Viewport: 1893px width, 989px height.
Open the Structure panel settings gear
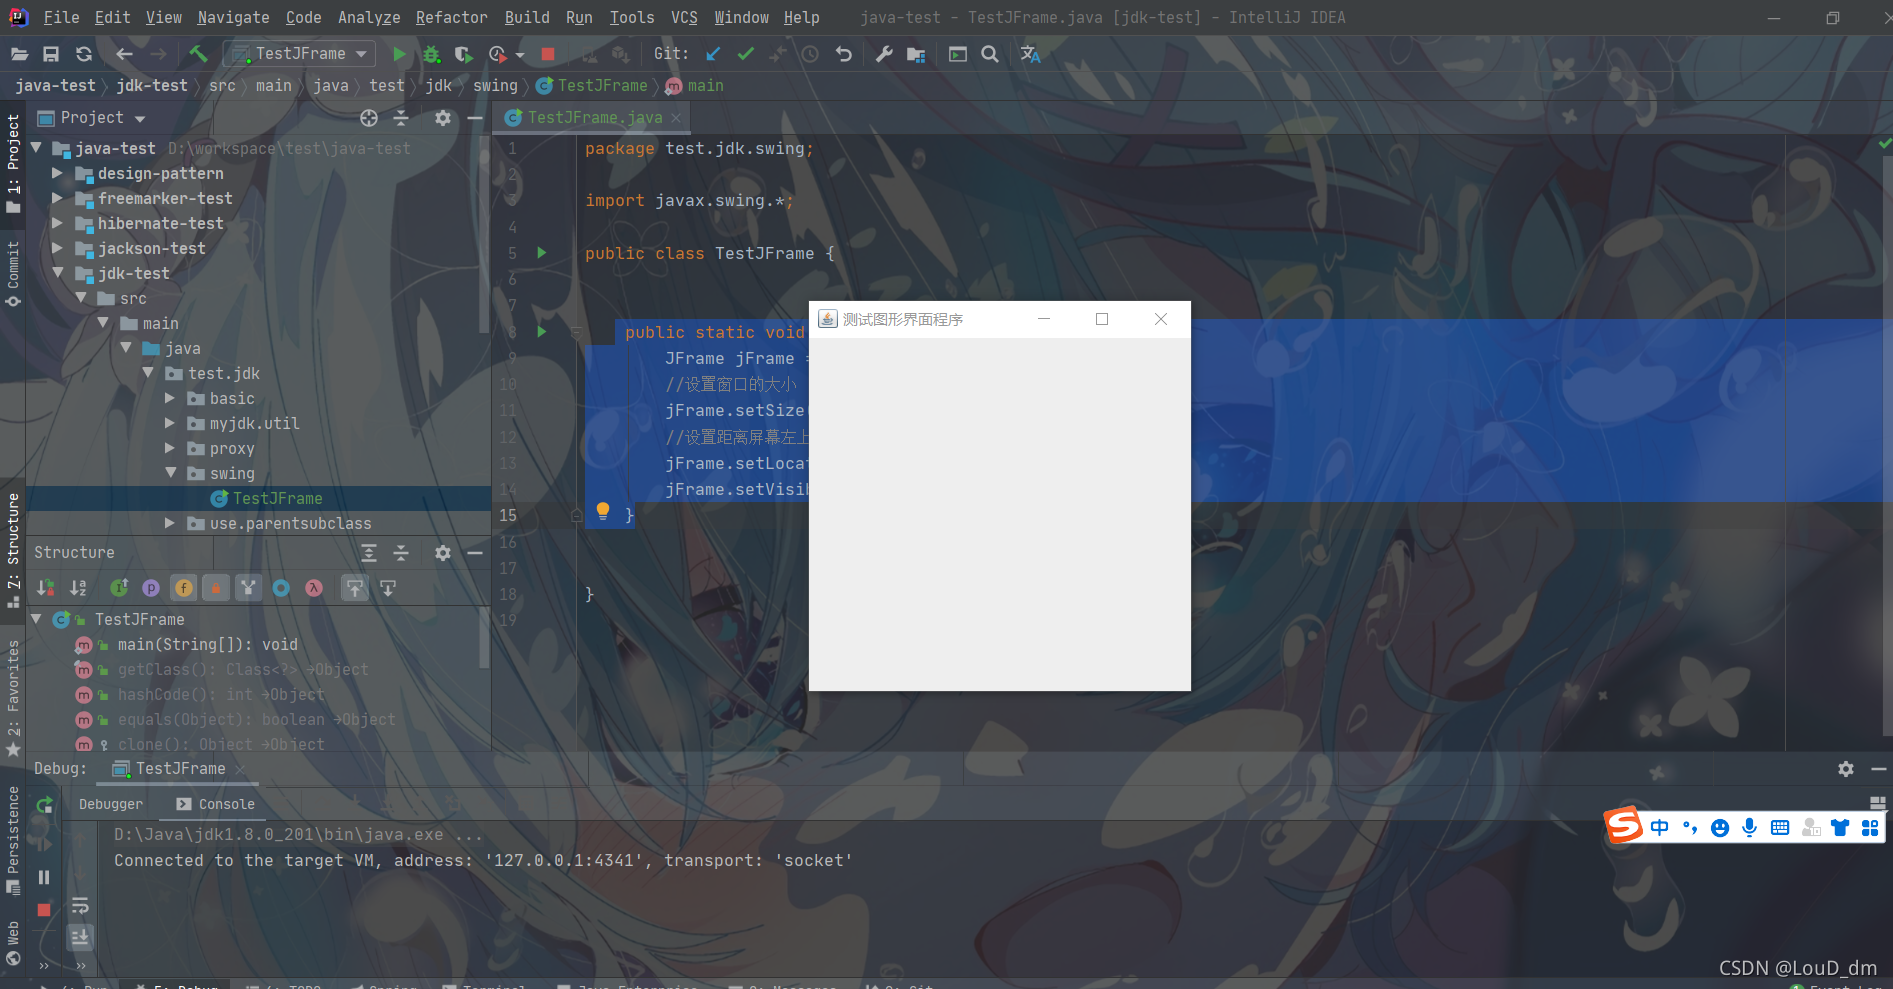(443, 552)
